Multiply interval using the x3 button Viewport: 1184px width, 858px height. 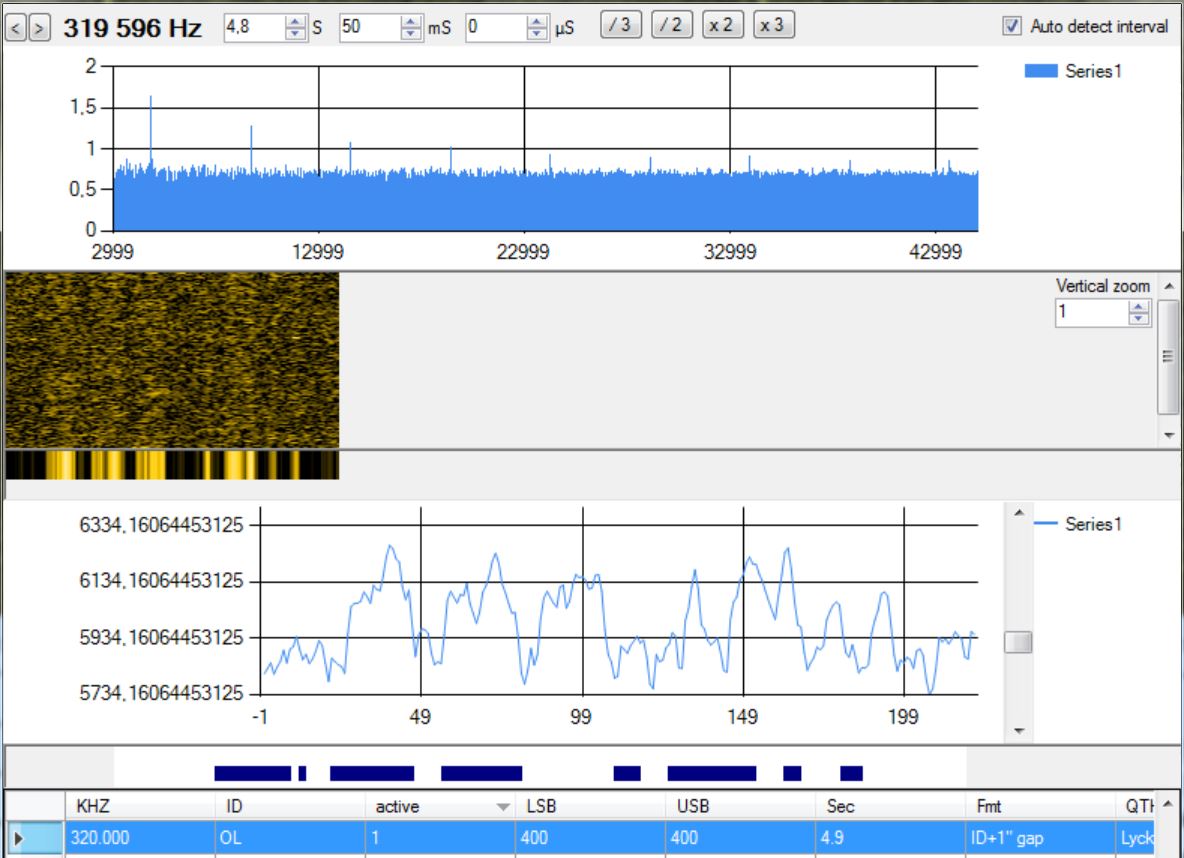pos(773,25)
